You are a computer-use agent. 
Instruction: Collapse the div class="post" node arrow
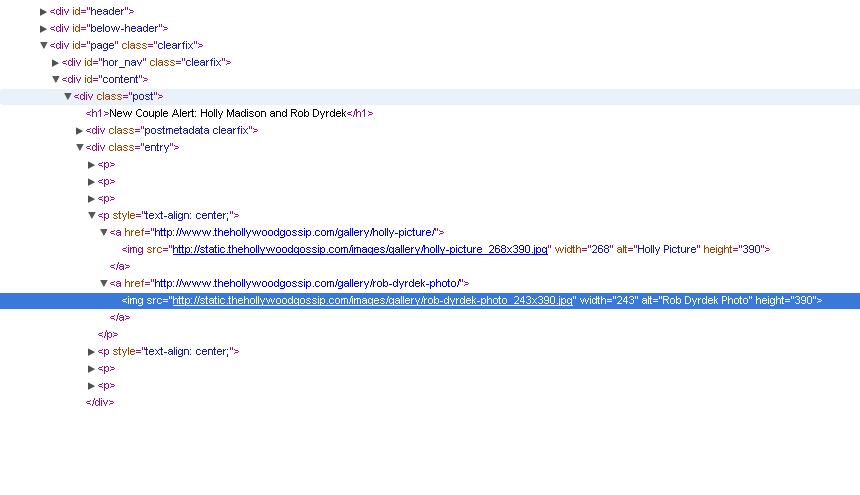point(68,96)
